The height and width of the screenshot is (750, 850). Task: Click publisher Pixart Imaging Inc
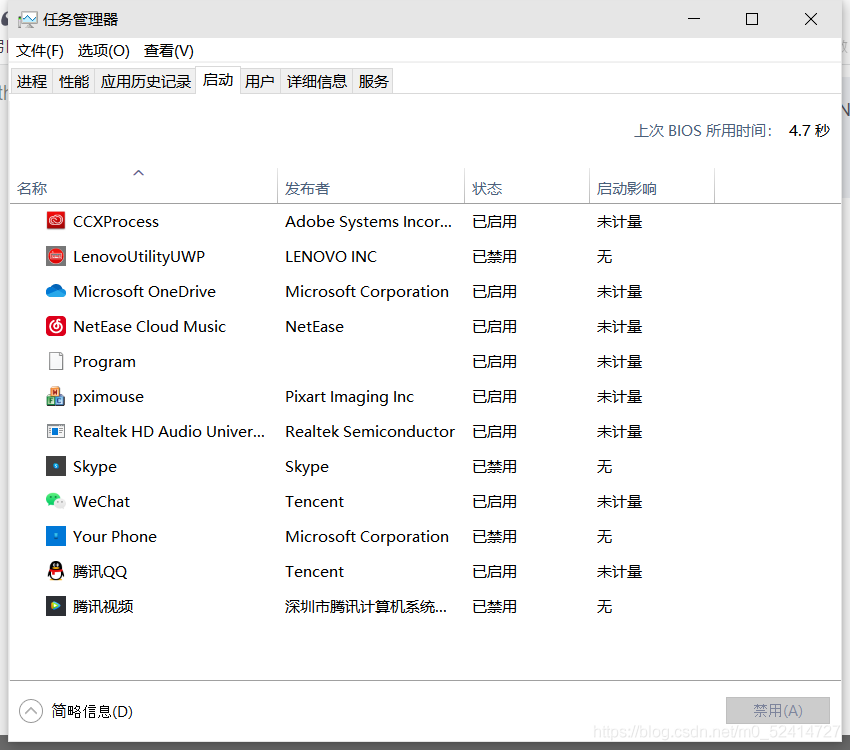pos(349,397)
